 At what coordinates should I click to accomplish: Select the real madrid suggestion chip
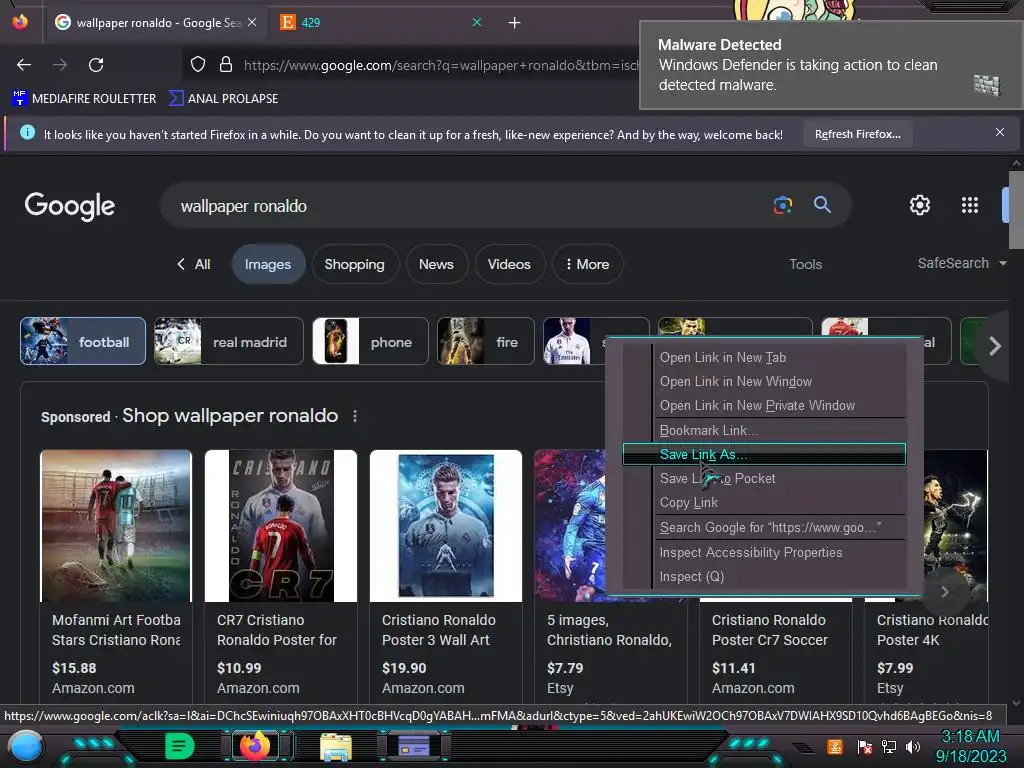[229, 342]
